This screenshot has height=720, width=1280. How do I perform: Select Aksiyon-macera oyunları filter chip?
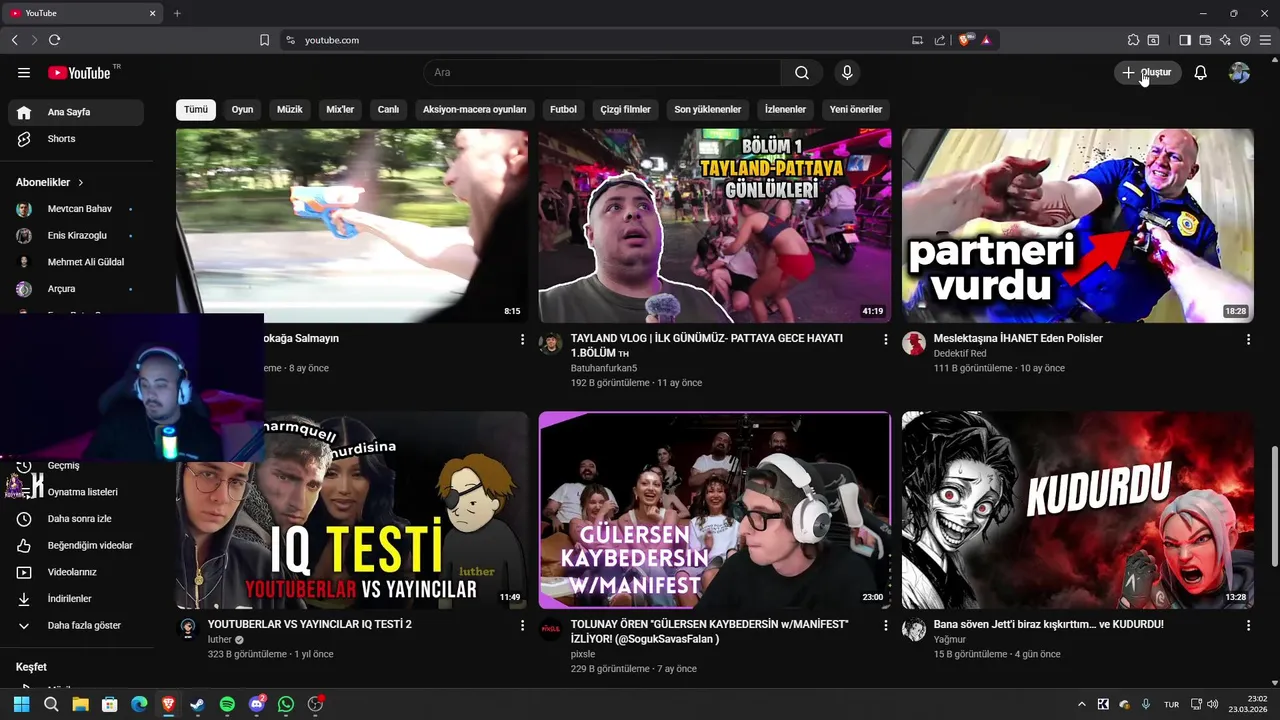(474, 109)
